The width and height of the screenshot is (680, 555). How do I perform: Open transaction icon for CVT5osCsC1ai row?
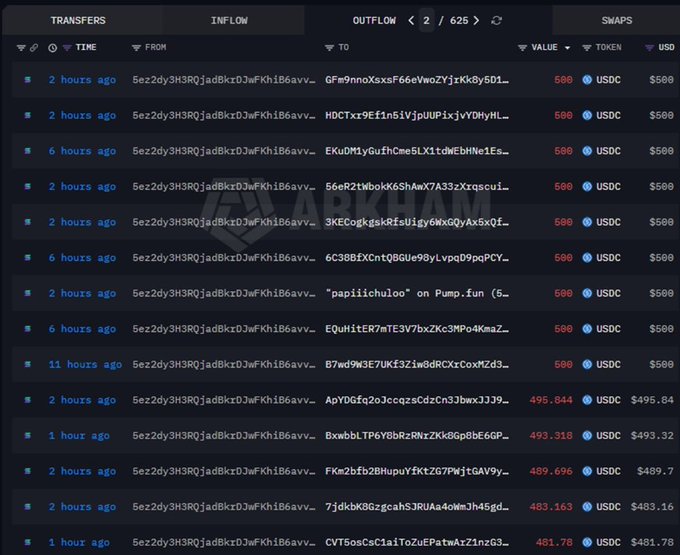pos(27,542)
